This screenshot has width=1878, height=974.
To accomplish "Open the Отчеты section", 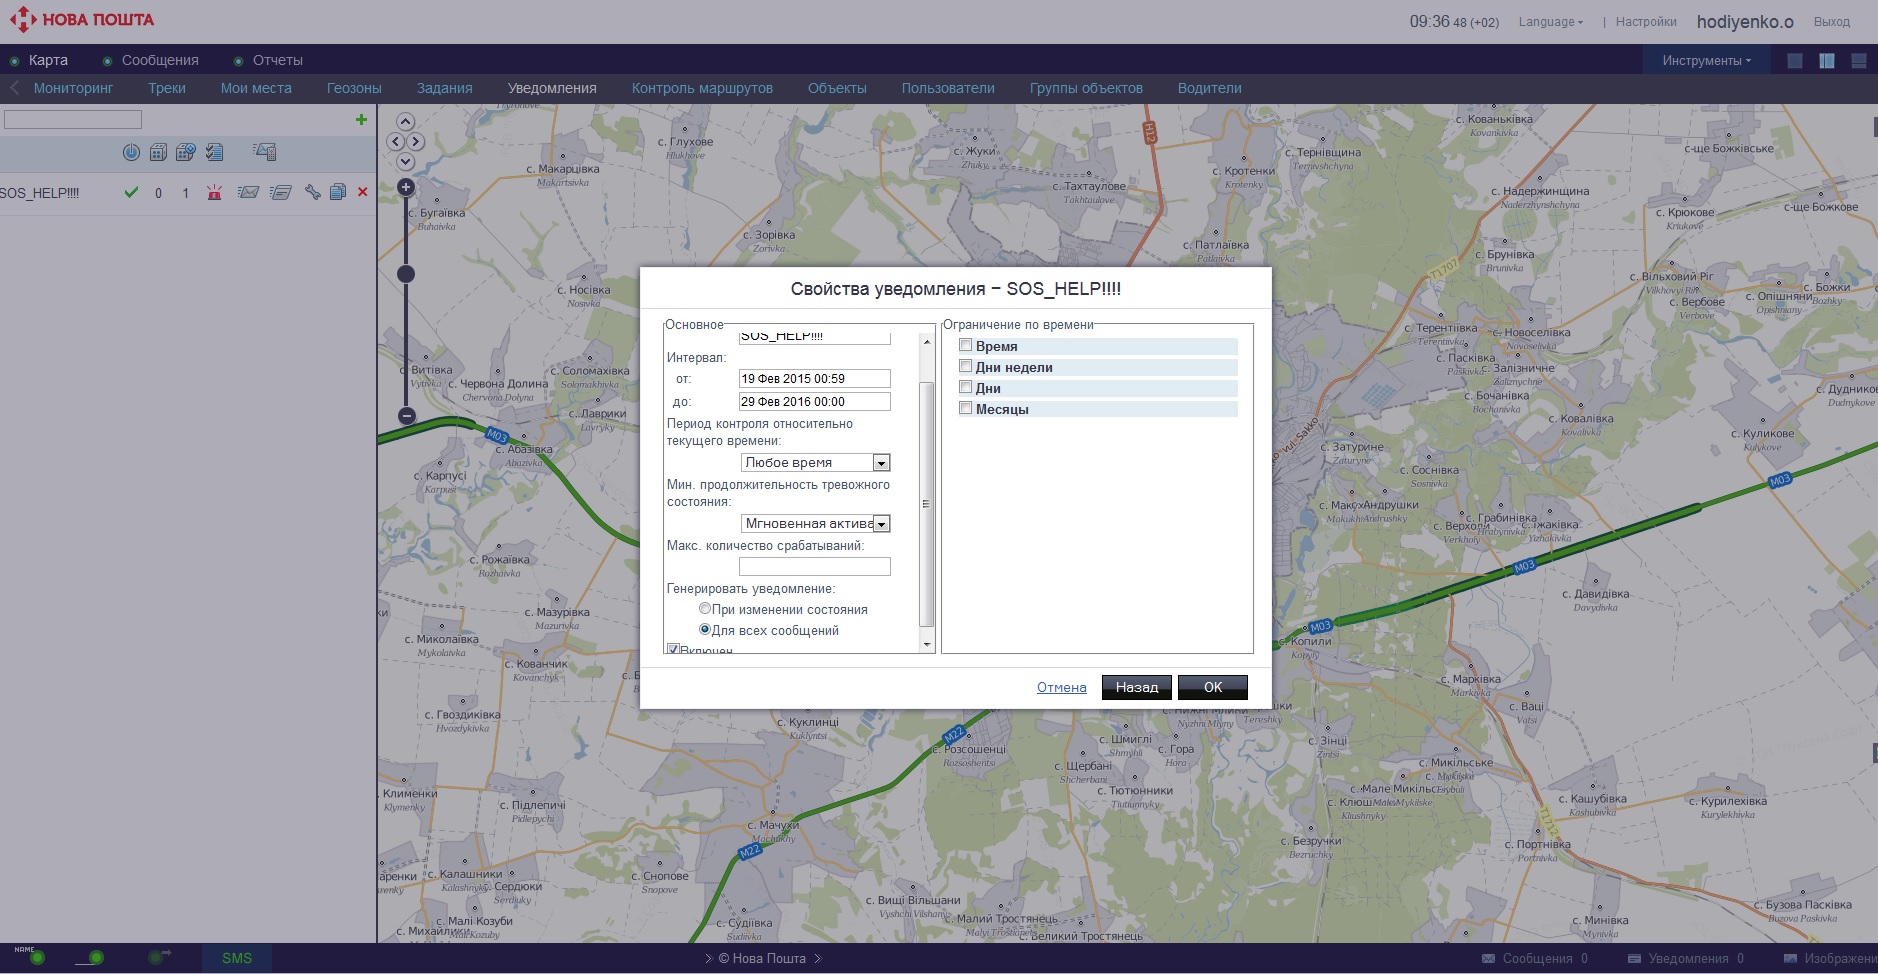I will tap(277, 60).
